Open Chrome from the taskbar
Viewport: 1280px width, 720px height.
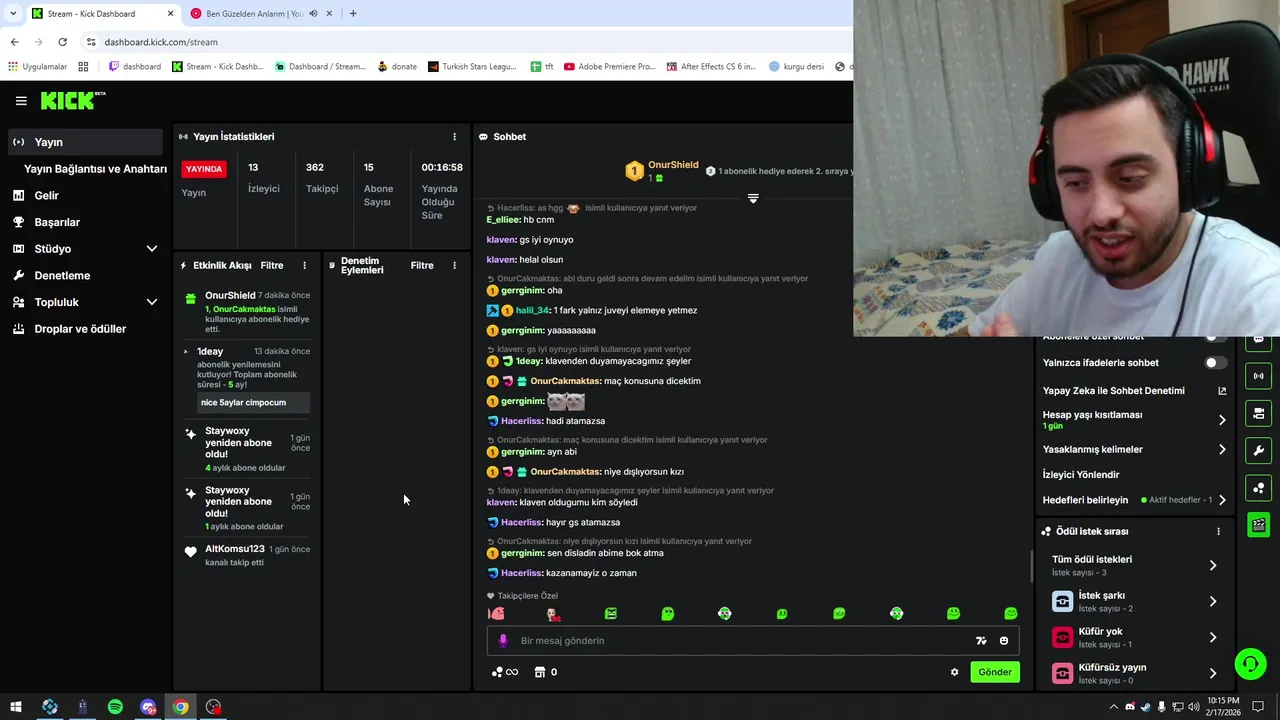click(x=180, y=707)
